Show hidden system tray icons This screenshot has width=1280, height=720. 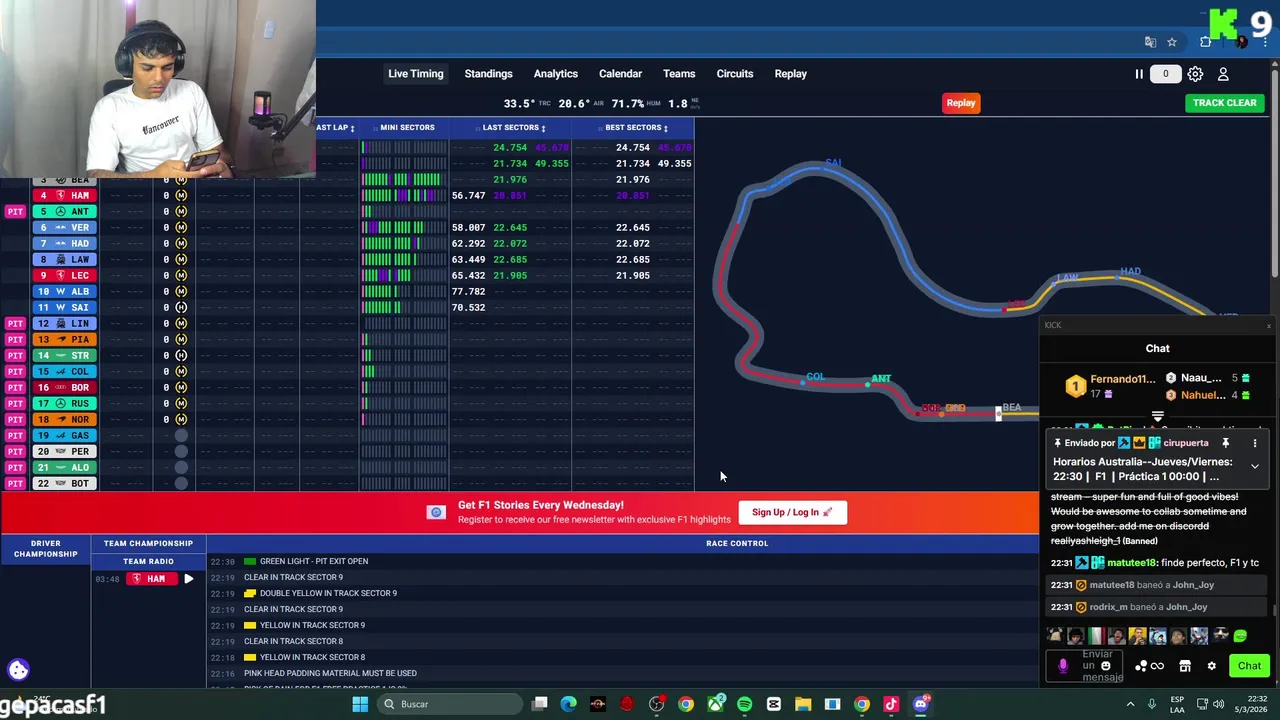[1130, 704]
